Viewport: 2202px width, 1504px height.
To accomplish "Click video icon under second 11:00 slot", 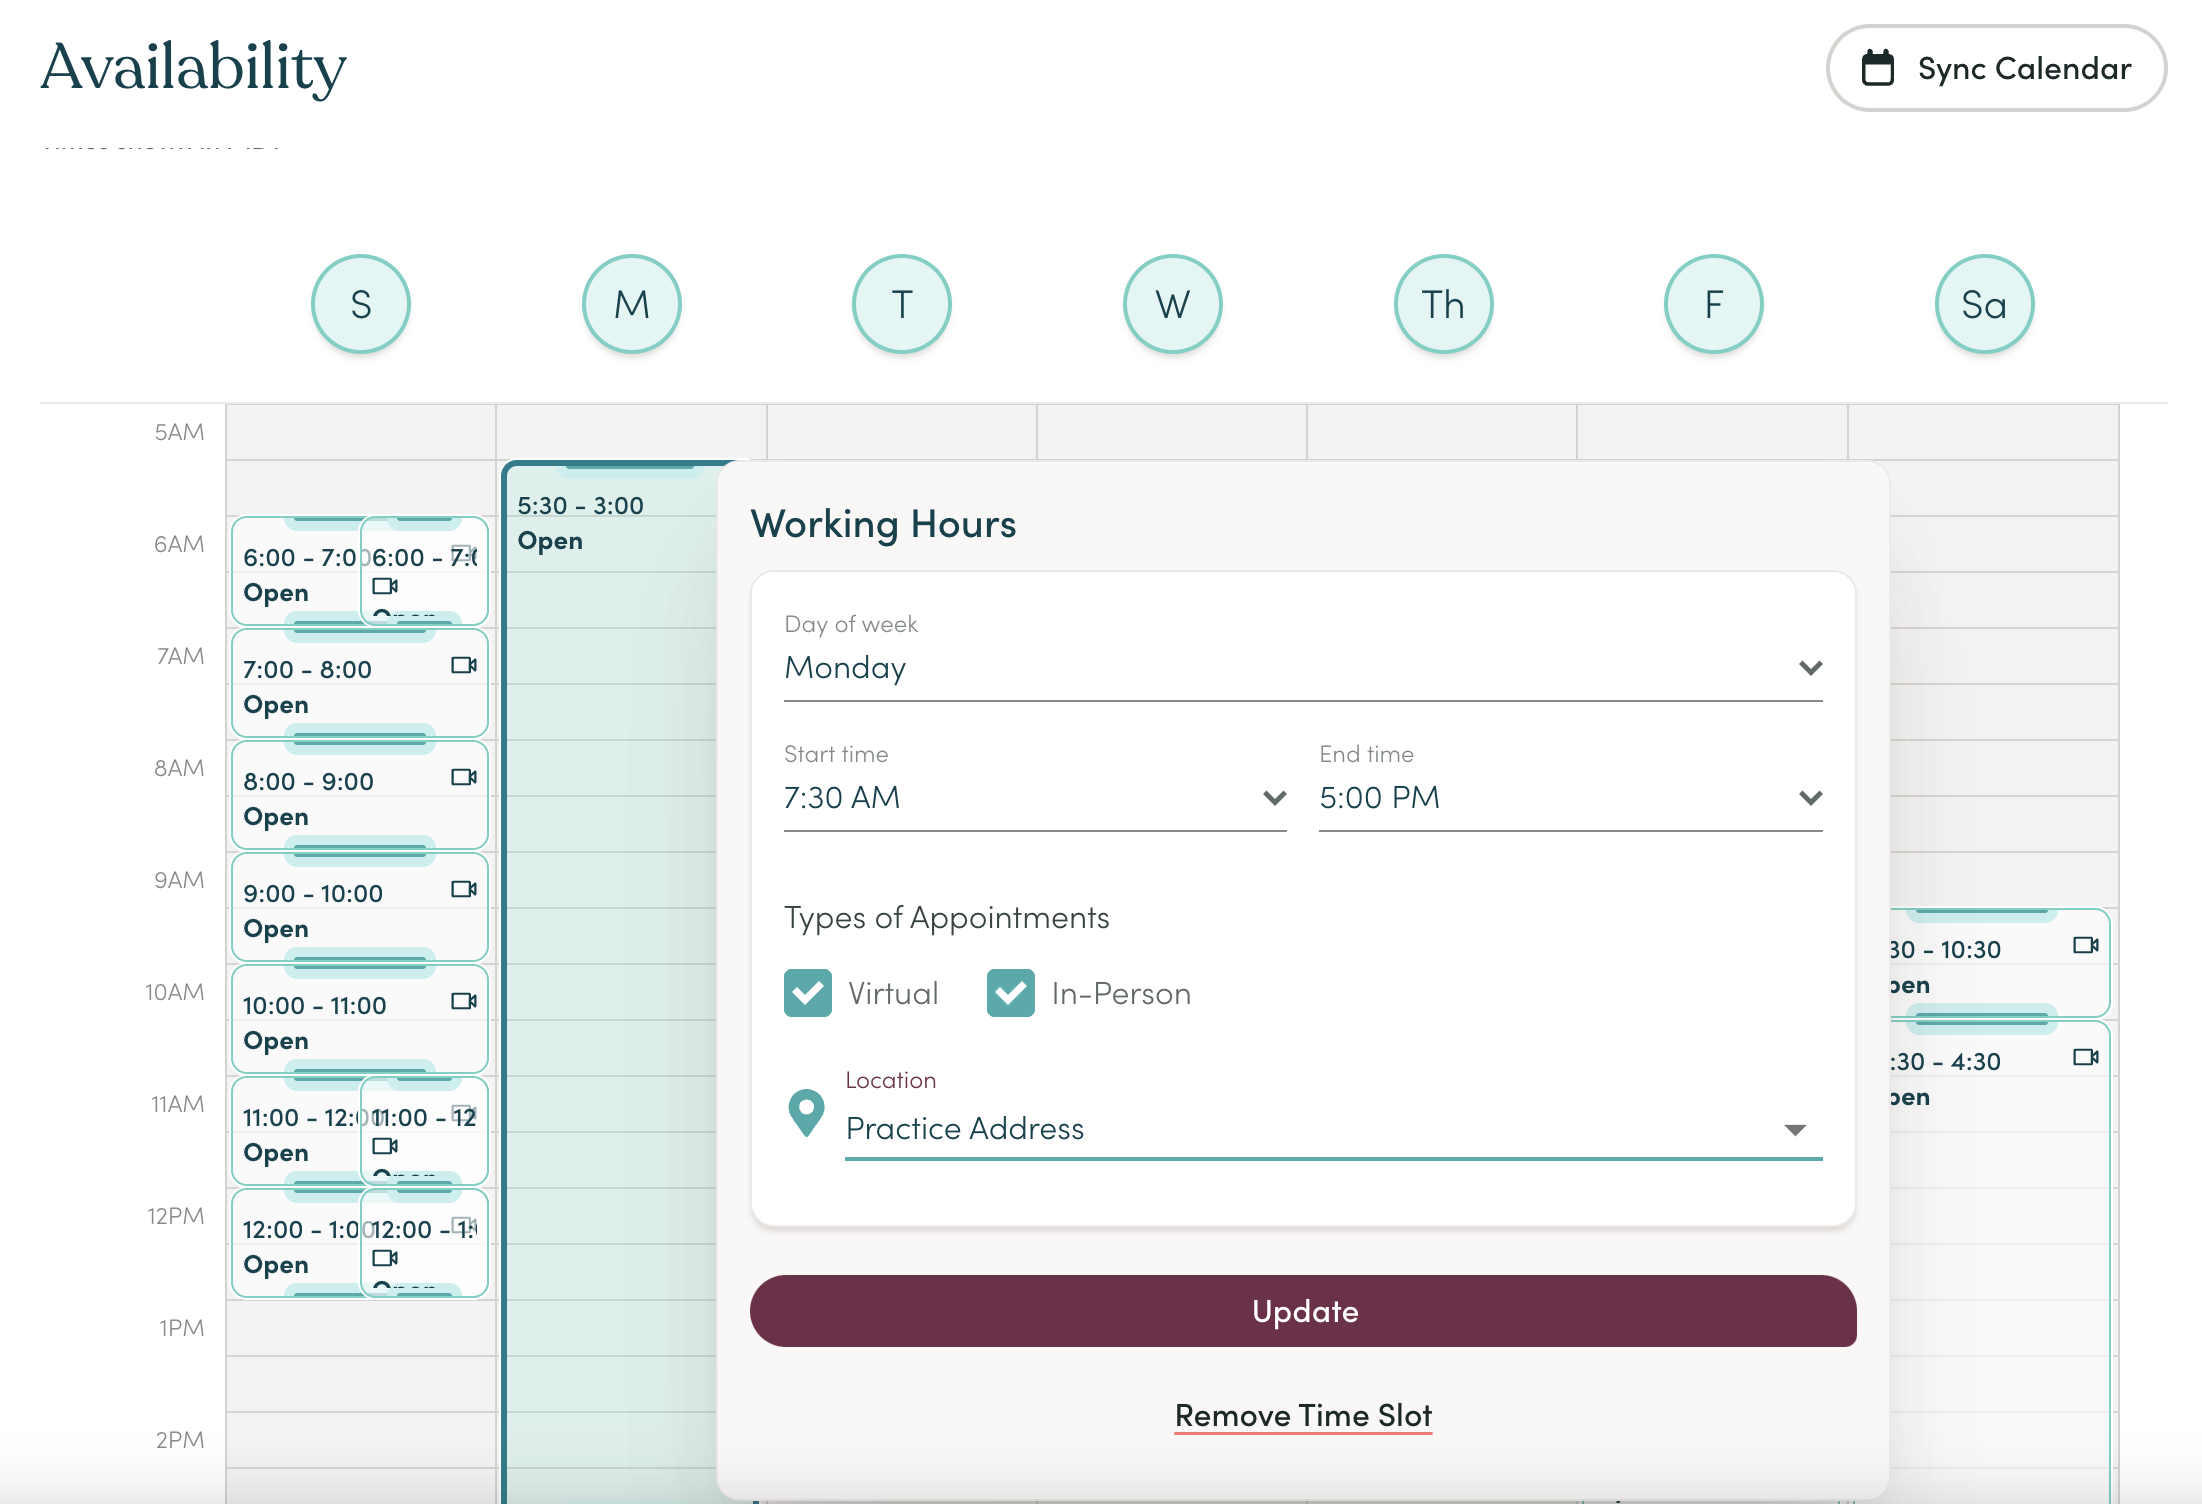I will 385,1146.
